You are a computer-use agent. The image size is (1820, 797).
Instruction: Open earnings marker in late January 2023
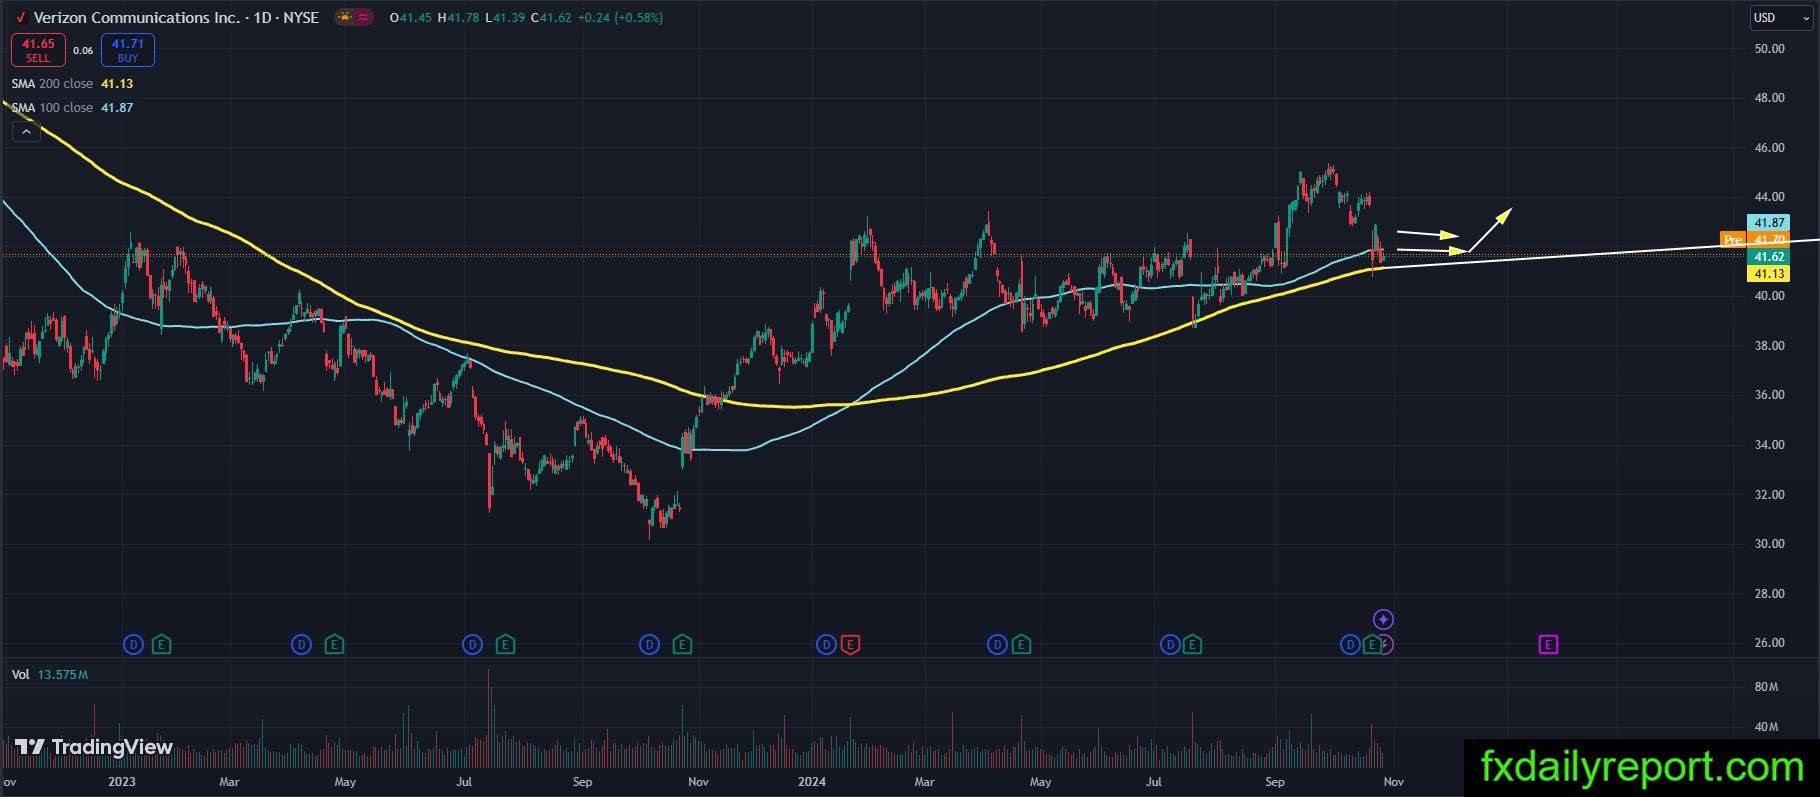tap(162, 645)
